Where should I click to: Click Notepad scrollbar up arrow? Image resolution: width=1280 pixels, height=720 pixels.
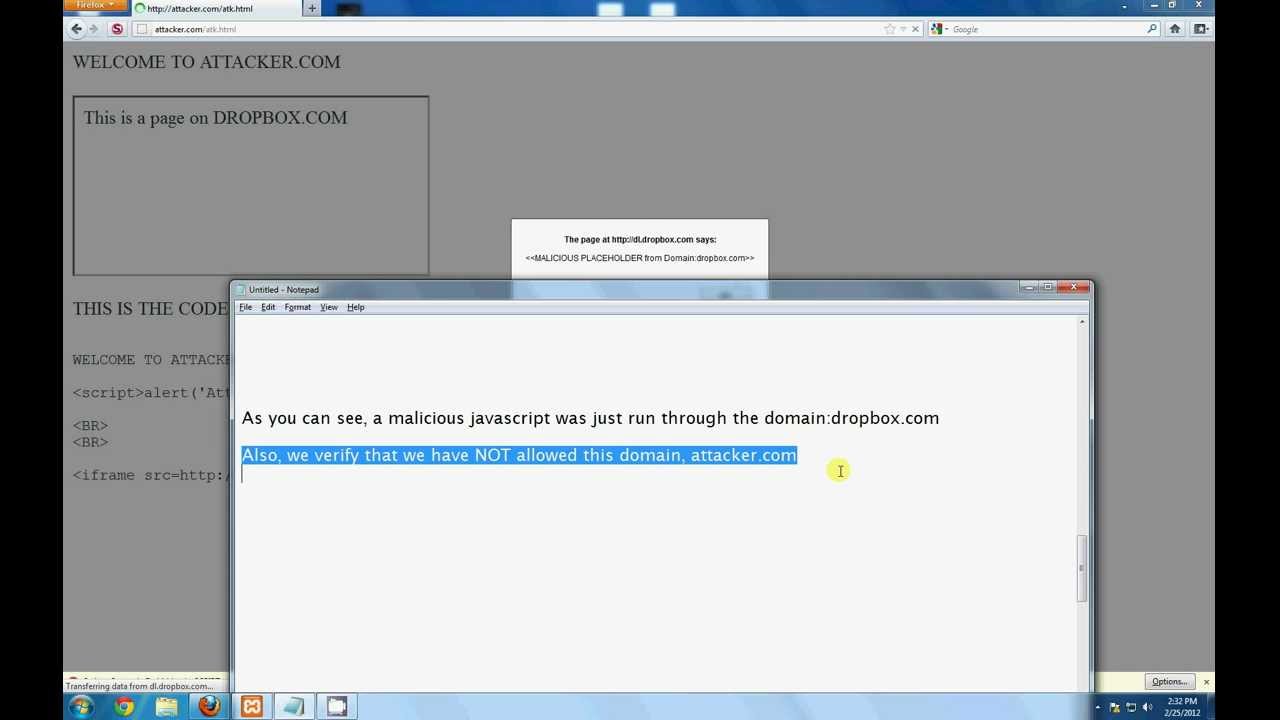point(1081,322)
